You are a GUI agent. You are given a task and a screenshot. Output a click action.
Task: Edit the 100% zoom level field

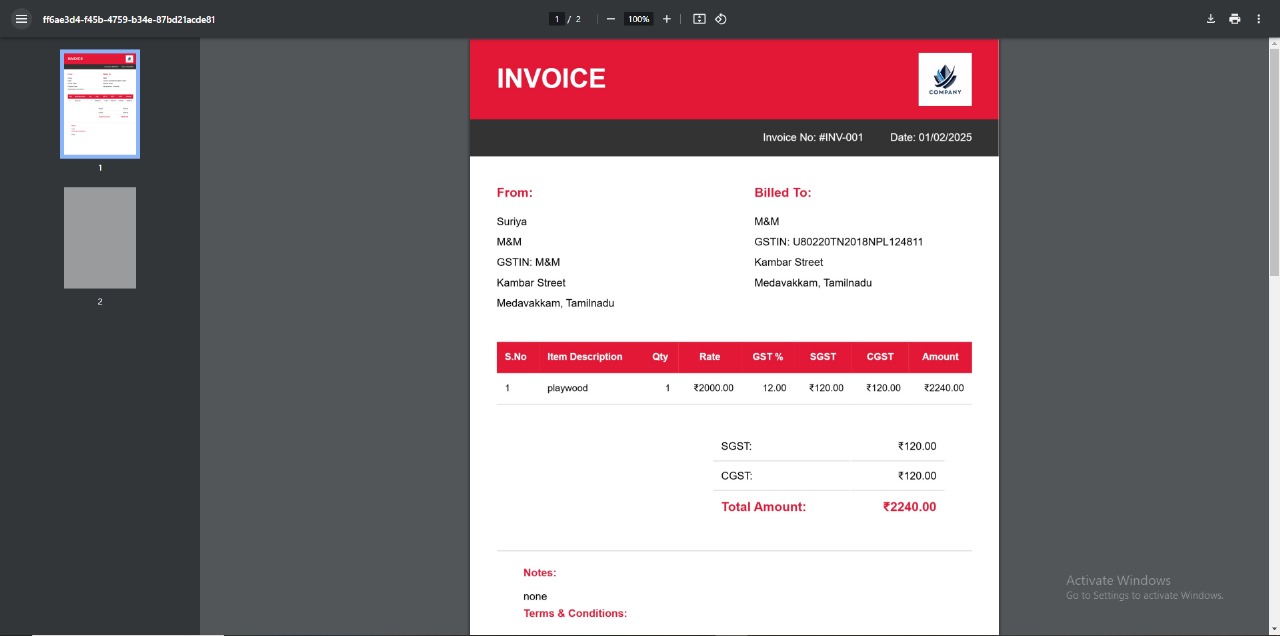638,19
